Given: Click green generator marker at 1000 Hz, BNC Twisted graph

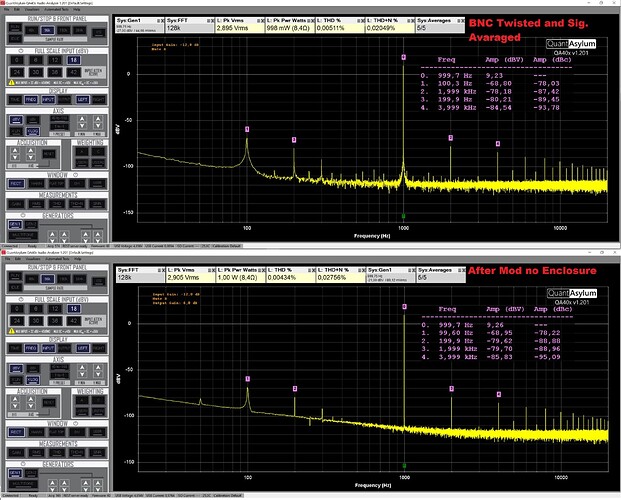Looking at the screenshot, I should pyautogui.click(x=404, y=216).
